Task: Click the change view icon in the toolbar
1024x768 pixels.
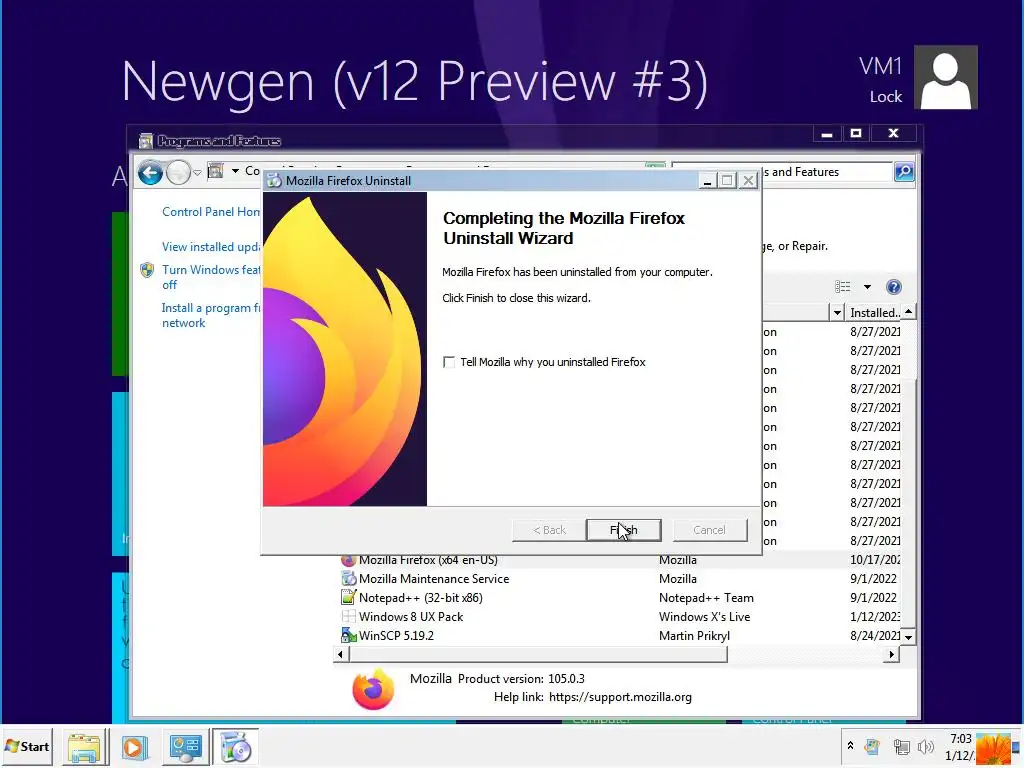Action: coord(842,287)
